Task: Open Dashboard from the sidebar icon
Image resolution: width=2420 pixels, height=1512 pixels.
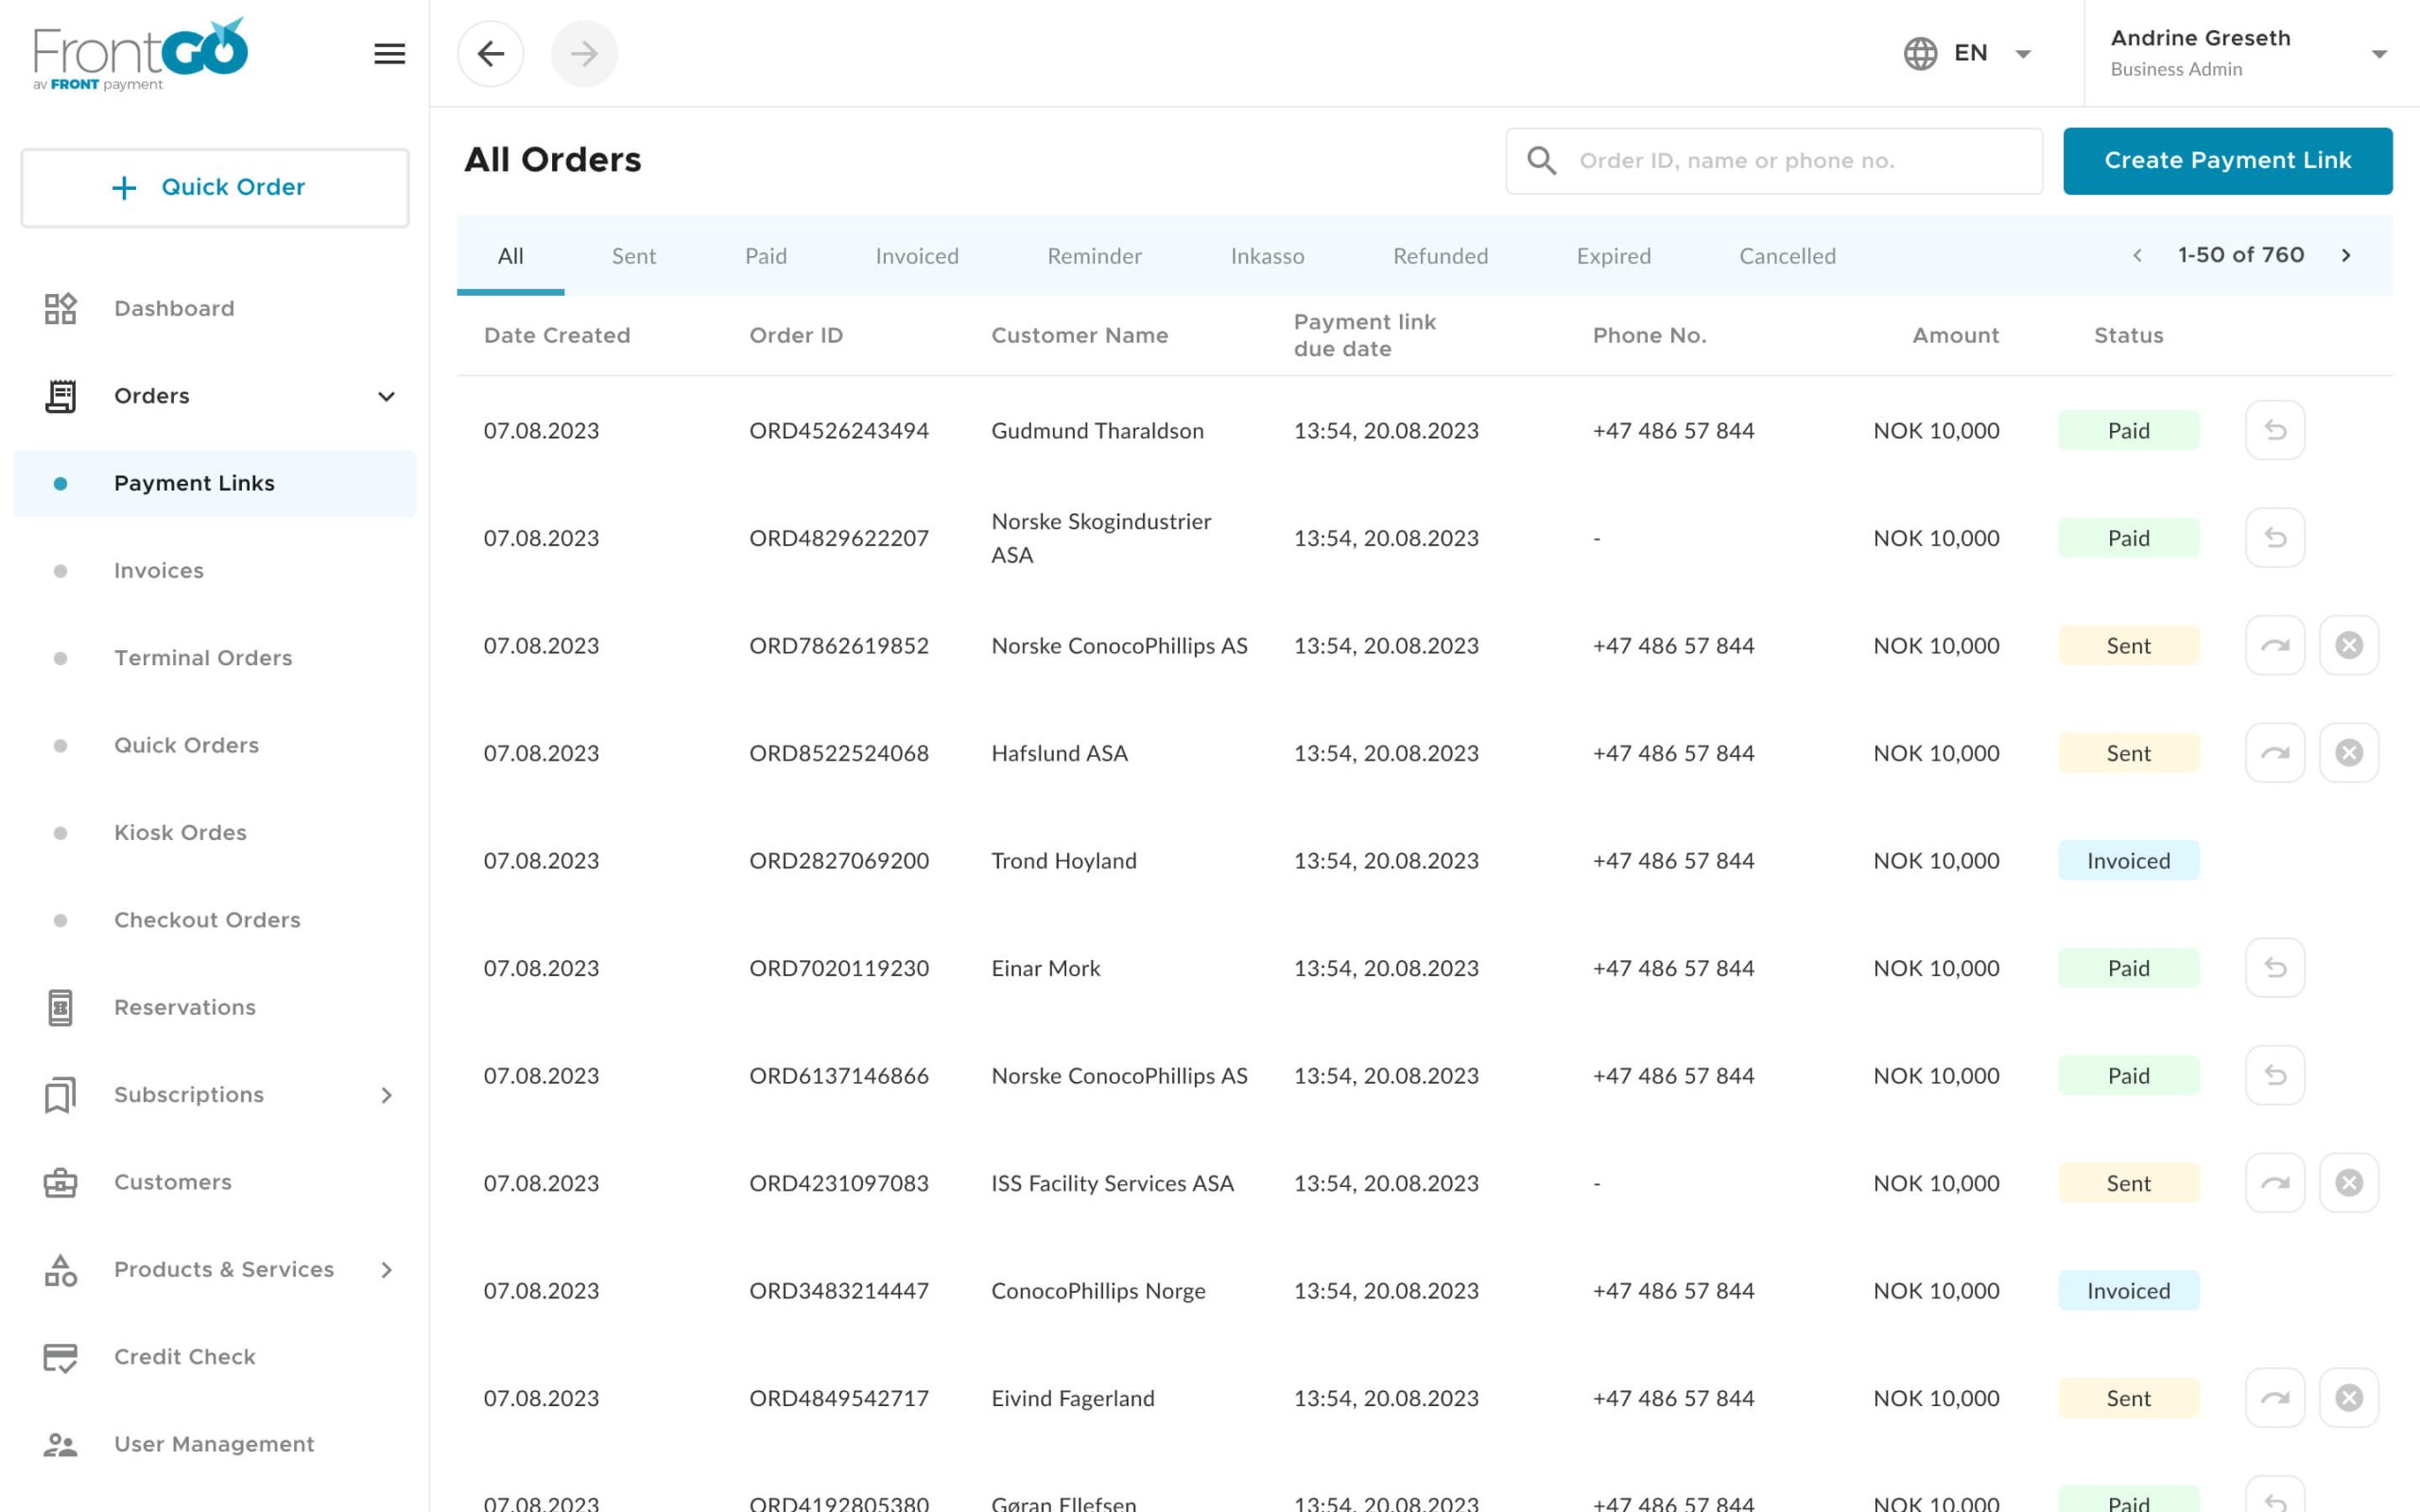Action: pyautogui.click(x=60, y=308)
